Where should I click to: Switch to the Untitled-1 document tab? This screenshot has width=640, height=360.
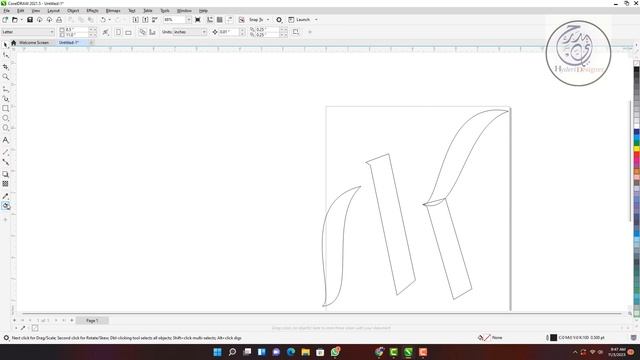coord(68,42)
